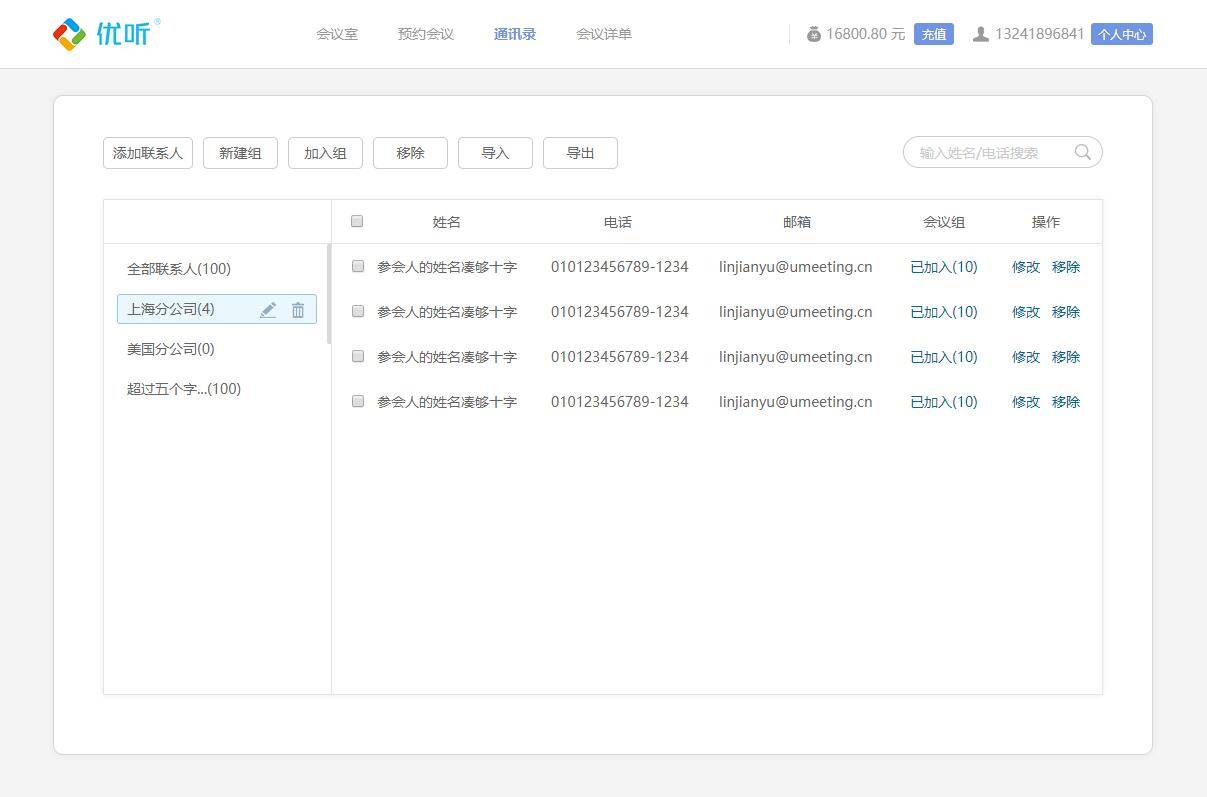Click the money bag balance icon
This screenshot has height=797, width=1207.
814,34
